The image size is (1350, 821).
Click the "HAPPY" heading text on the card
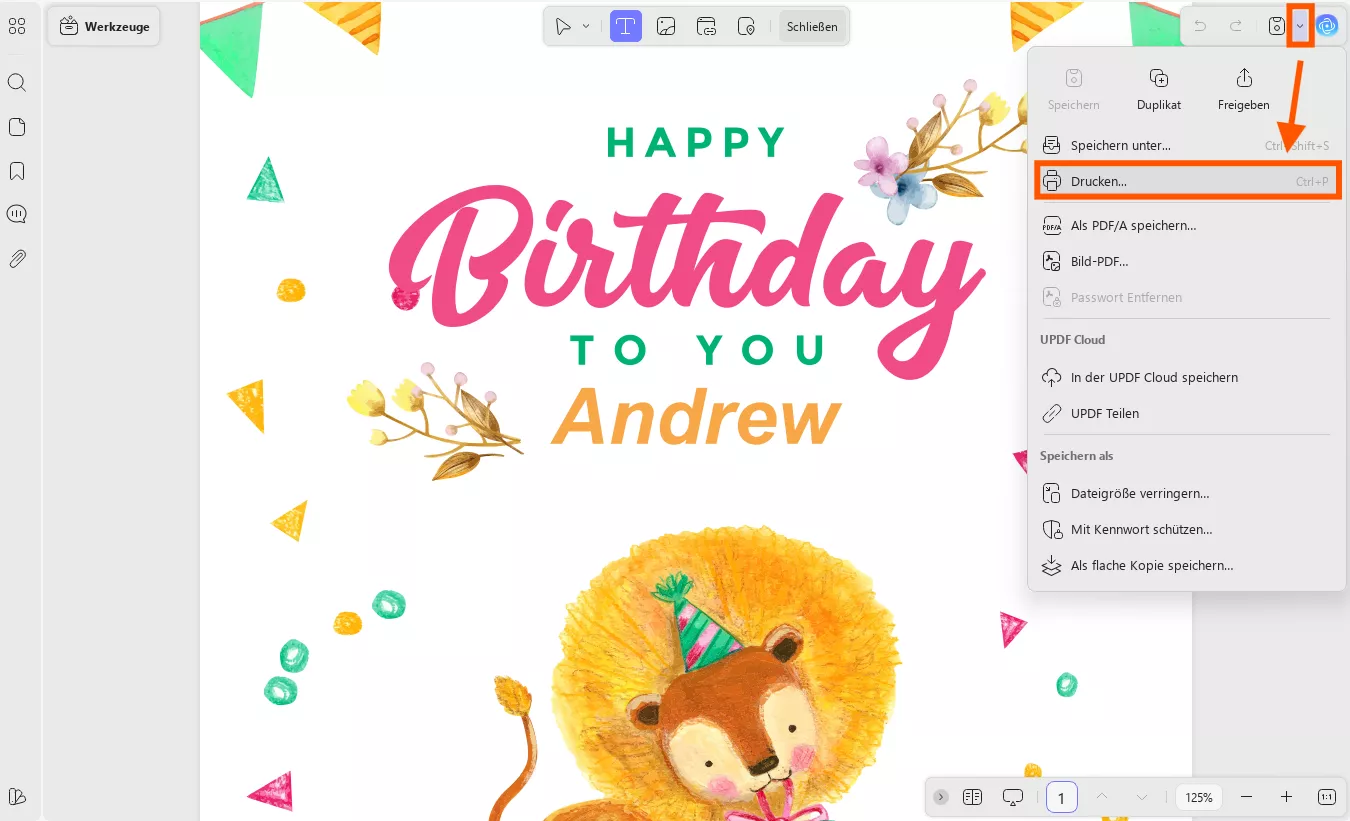click(696, 143)
